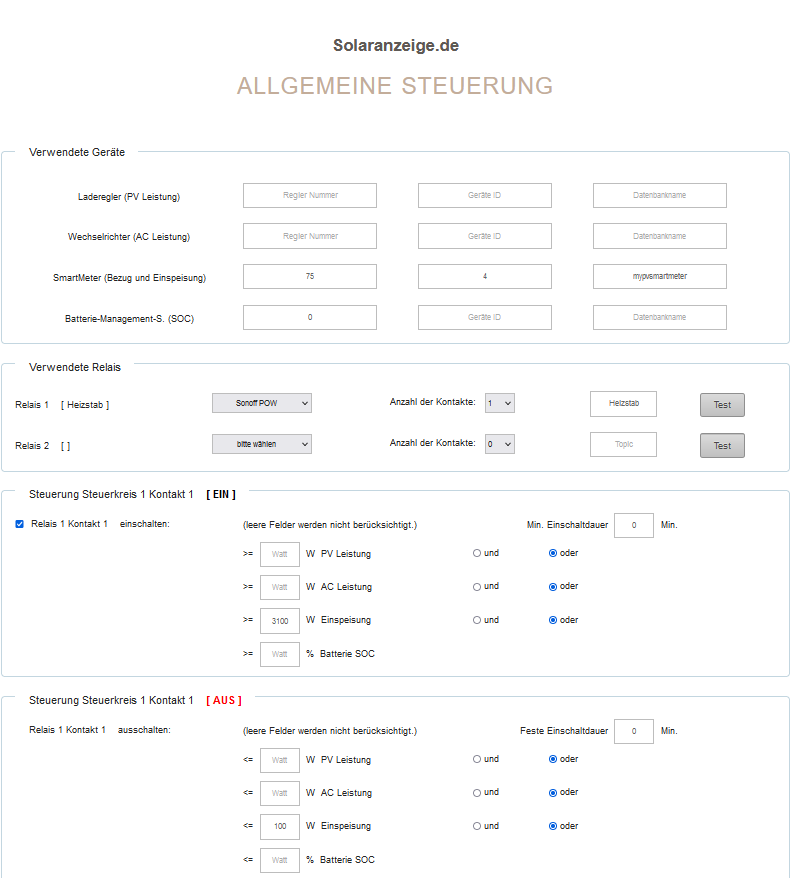Click the Einspeisung 3100 W threshold field
This screenshot has height=878, width=791.
279,621
